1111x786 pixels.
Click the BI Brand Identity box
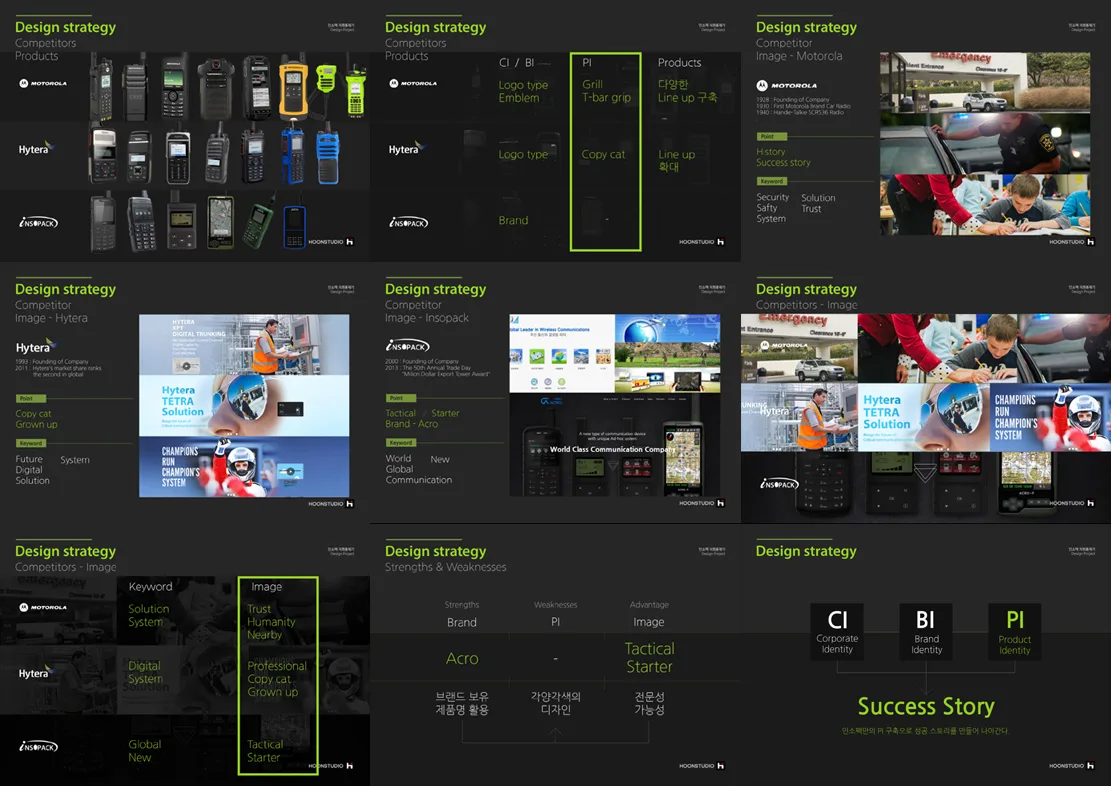pyautogui.click(x=926, y=630)
